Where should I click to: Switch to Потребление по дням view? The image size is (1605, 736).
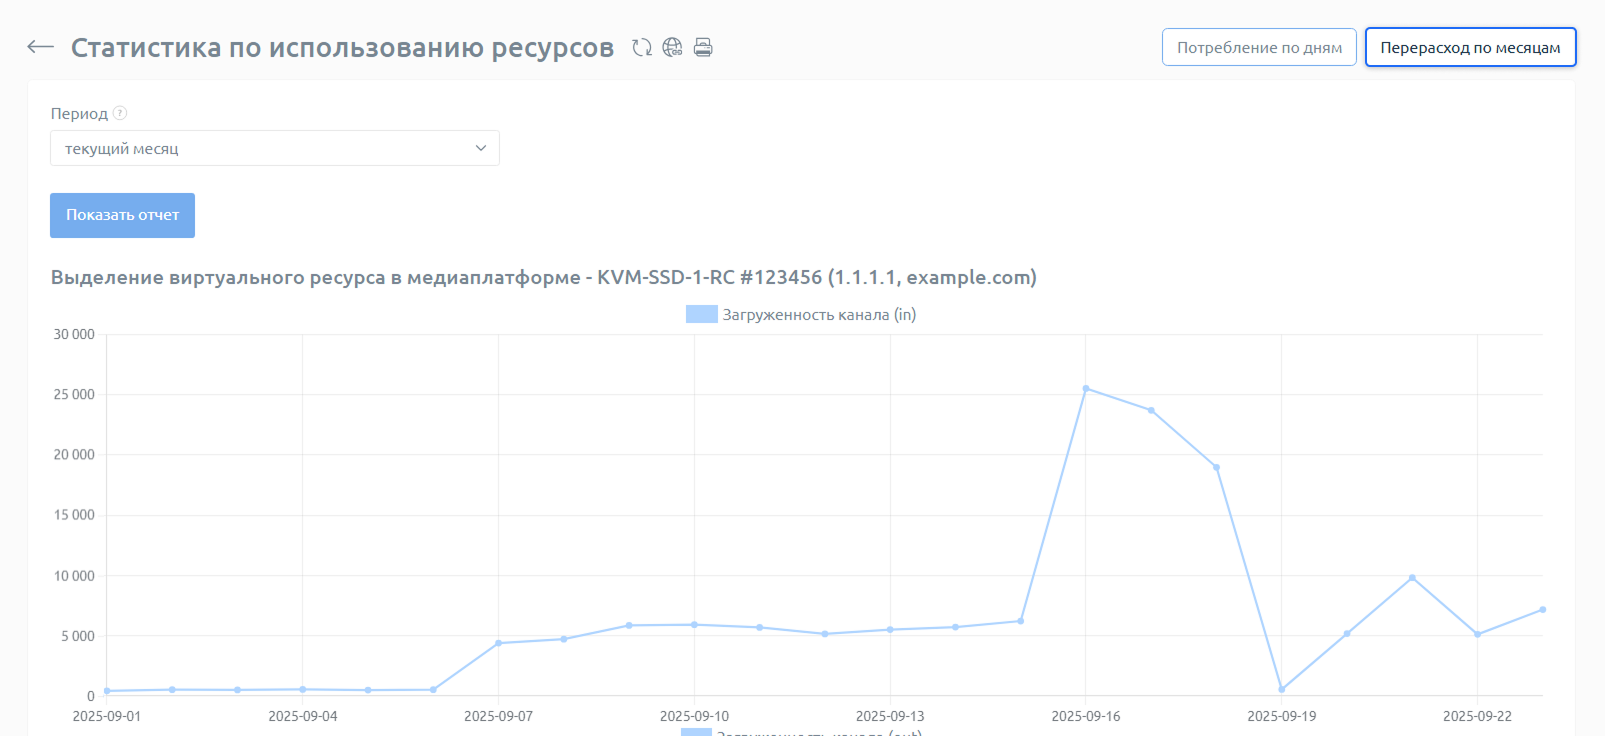tap(1259, 47)
